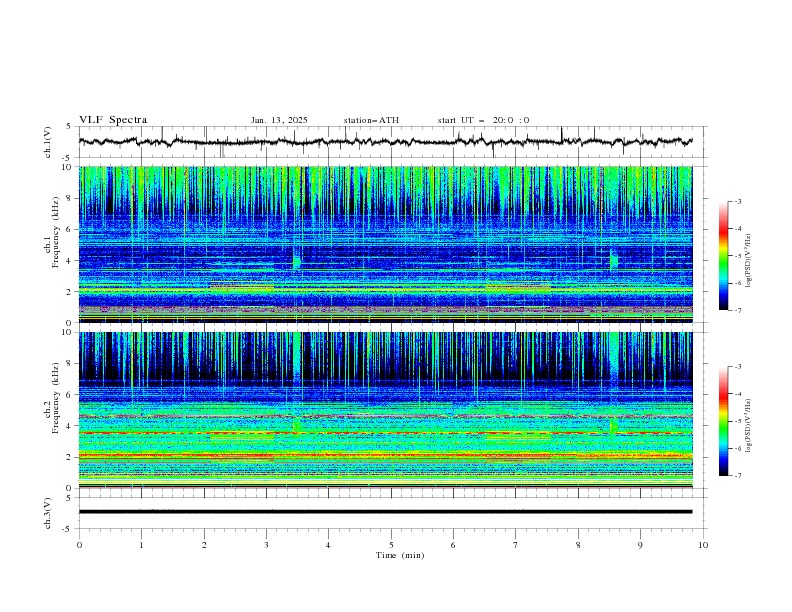Click time axis tick label "3"
Image resolution: width=792 pixels, height=612 pixels.
click(x=266, y=545)
